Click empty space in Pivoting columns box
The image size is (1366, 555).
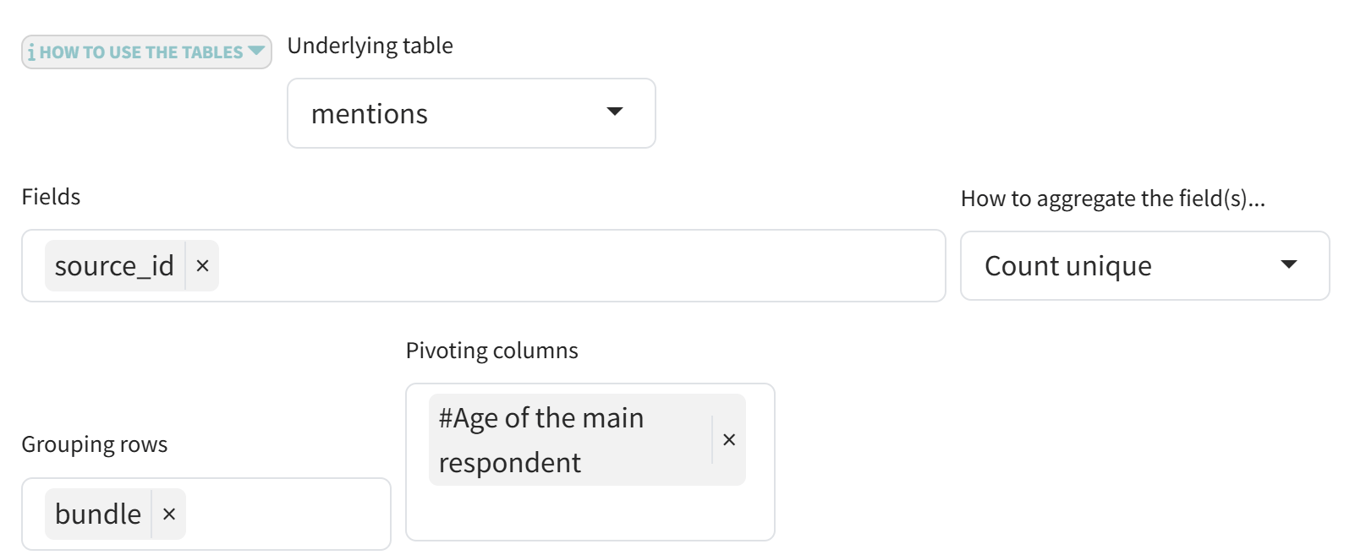click(x=590, y=513)
